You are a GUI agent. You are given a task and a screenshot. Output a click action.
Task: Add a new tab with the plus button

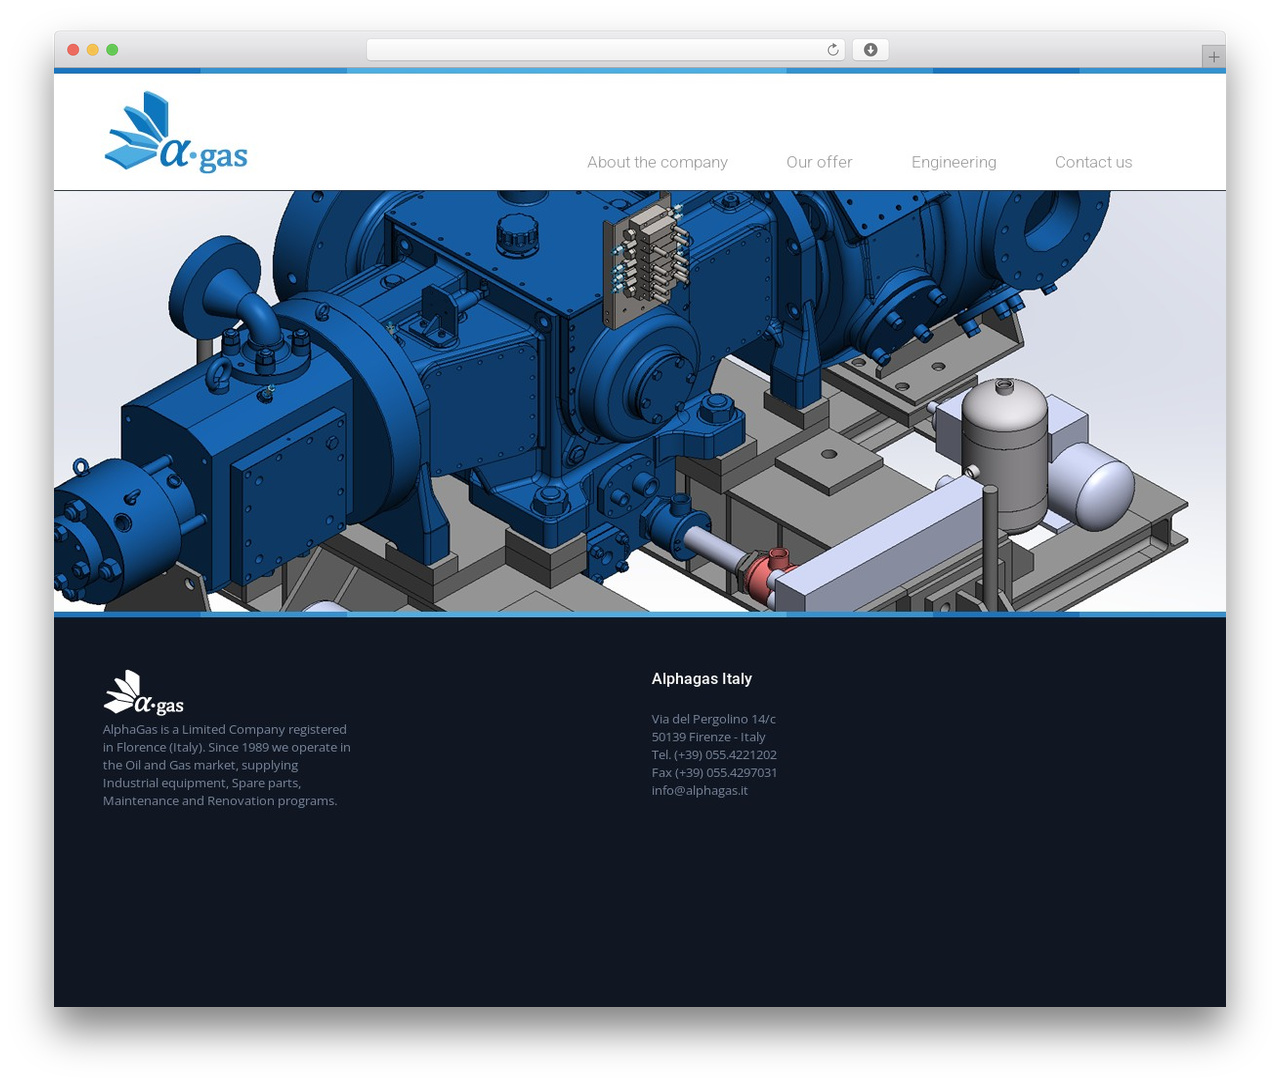click(x=1213, y=57)
